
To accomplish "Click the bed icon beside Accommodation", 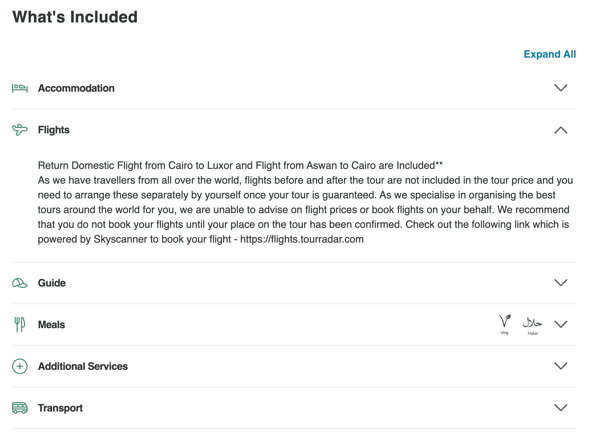I will click(x=20, y=88).
